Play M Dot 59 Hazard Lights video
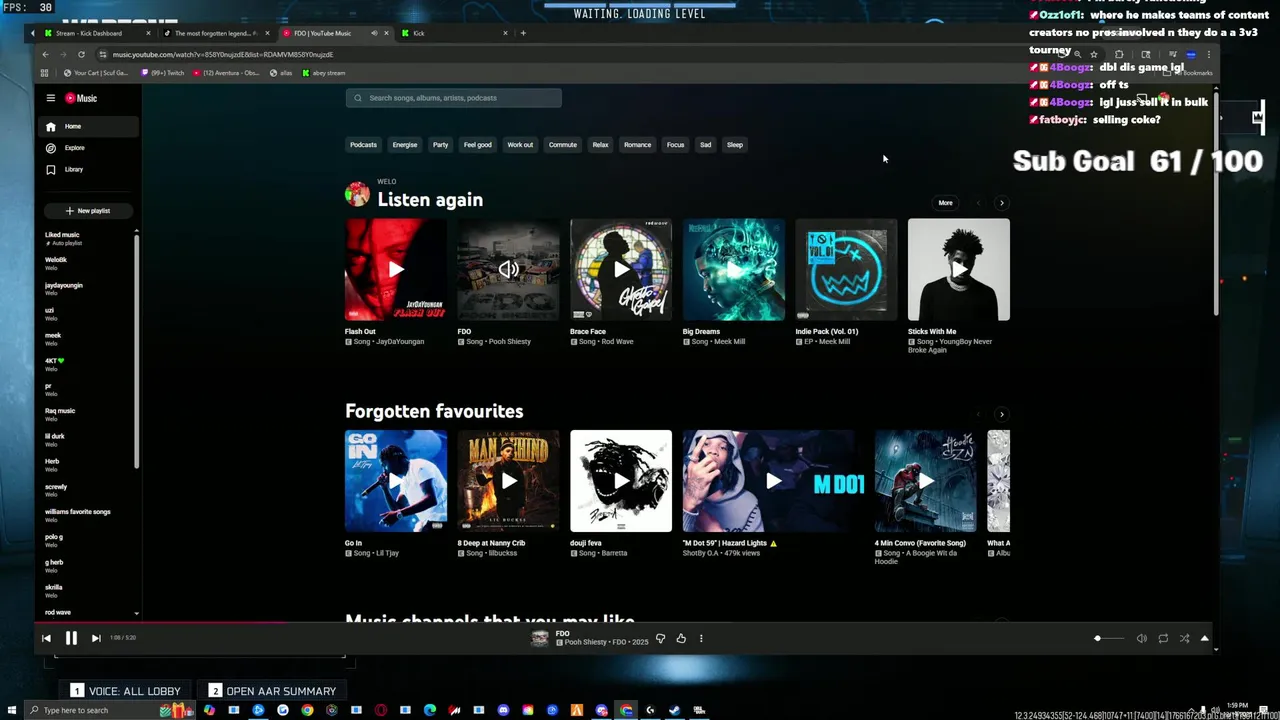 click(773, 481)
